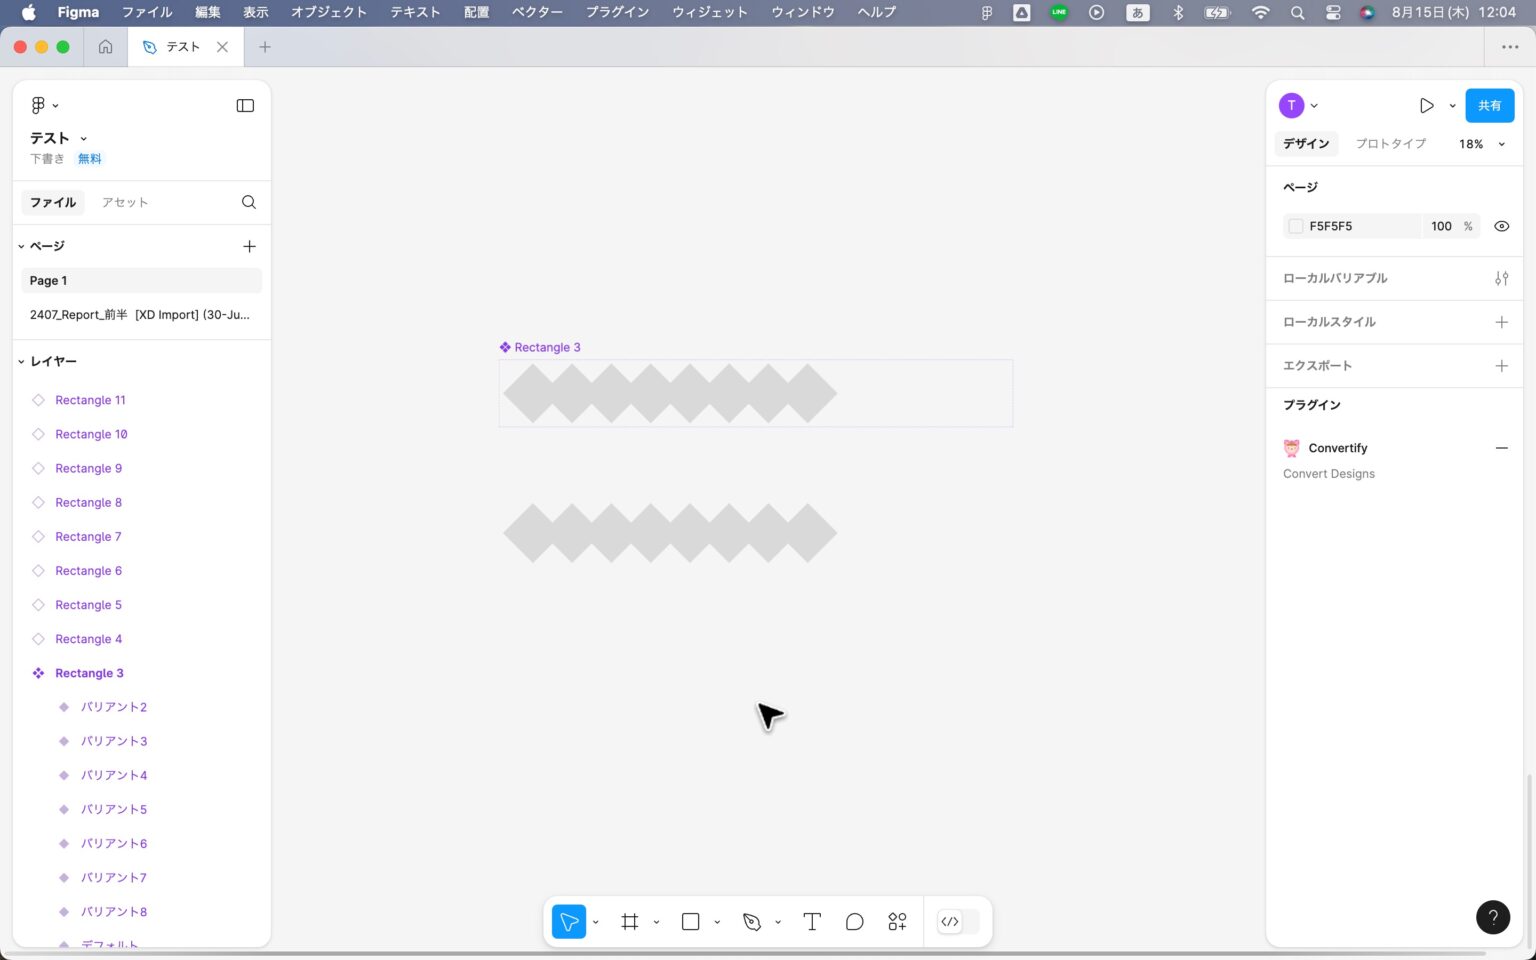The image size is (1536, 960).
Task: Select the Move tool in toolbar
Action: point(568,921)
